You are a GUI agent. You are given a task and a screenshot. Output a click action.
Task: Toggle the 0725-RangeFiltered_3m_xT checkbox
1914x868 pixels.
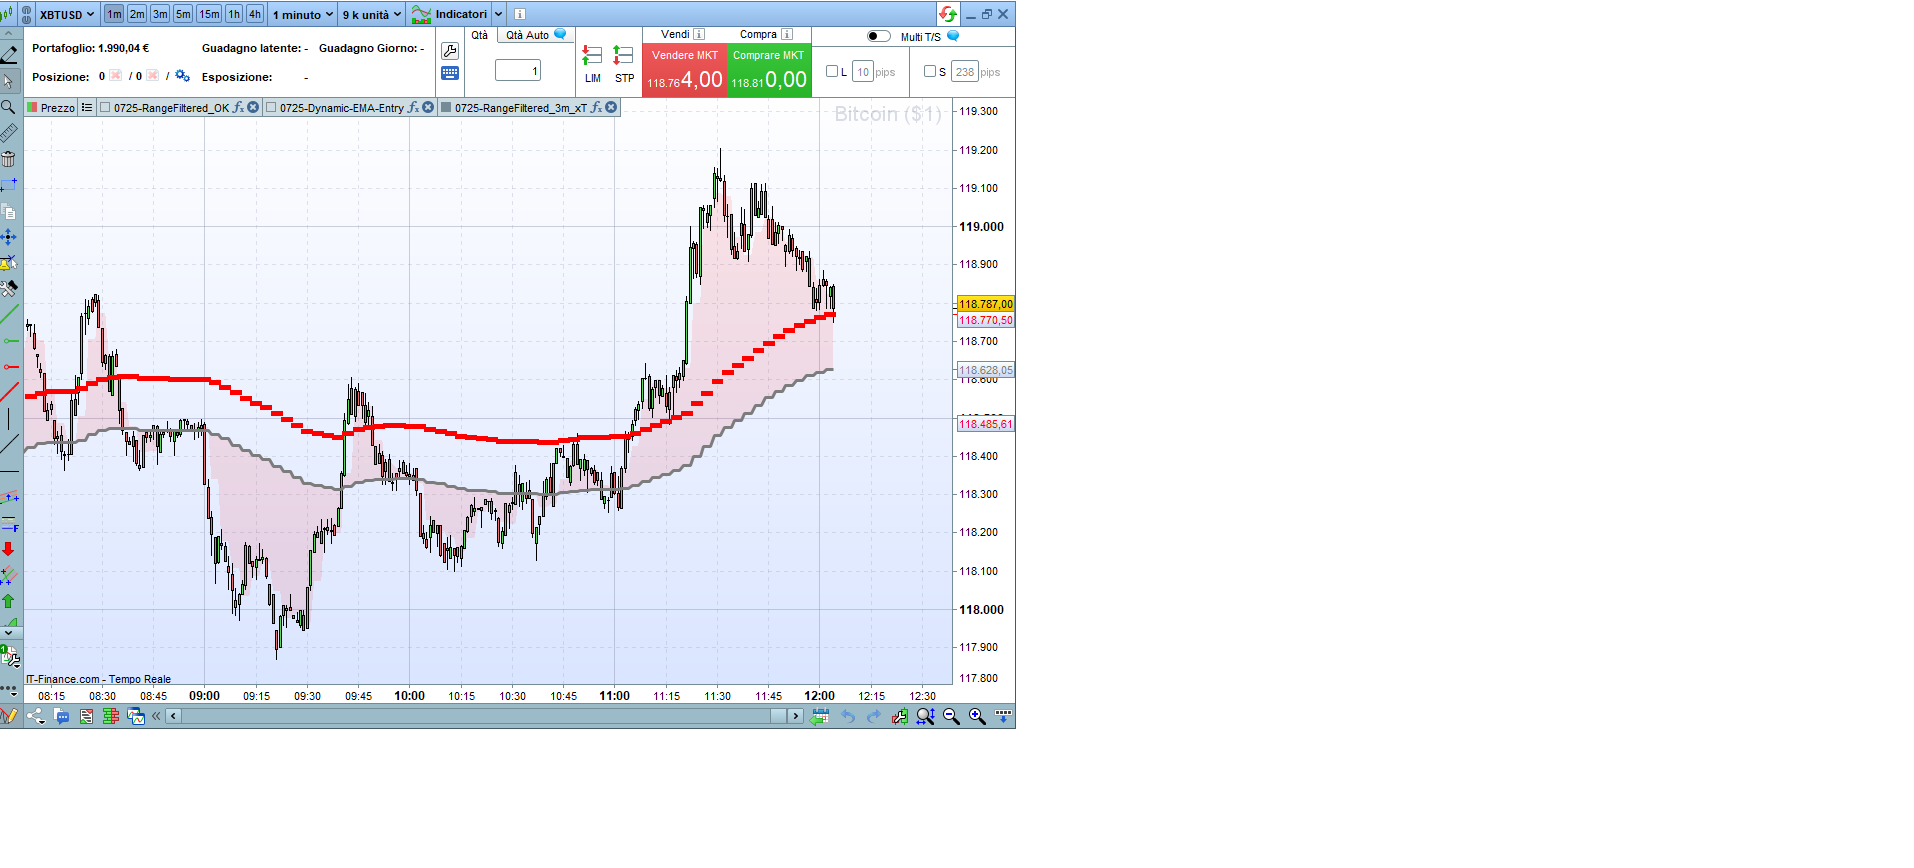tap(446, 108)
